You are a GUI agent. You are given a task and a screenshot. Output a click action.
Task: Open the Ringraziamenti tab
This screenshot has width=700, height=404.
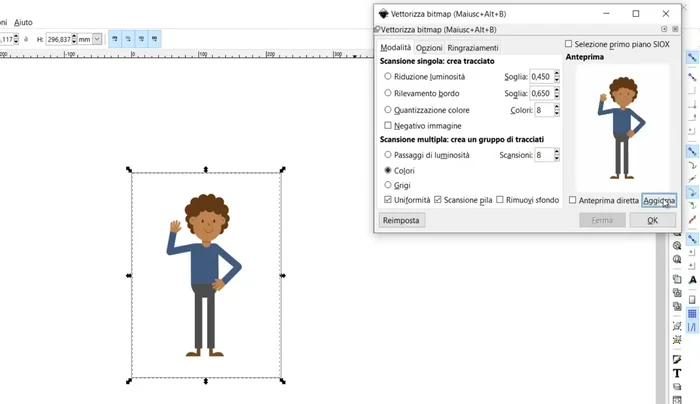click(472, 48)
